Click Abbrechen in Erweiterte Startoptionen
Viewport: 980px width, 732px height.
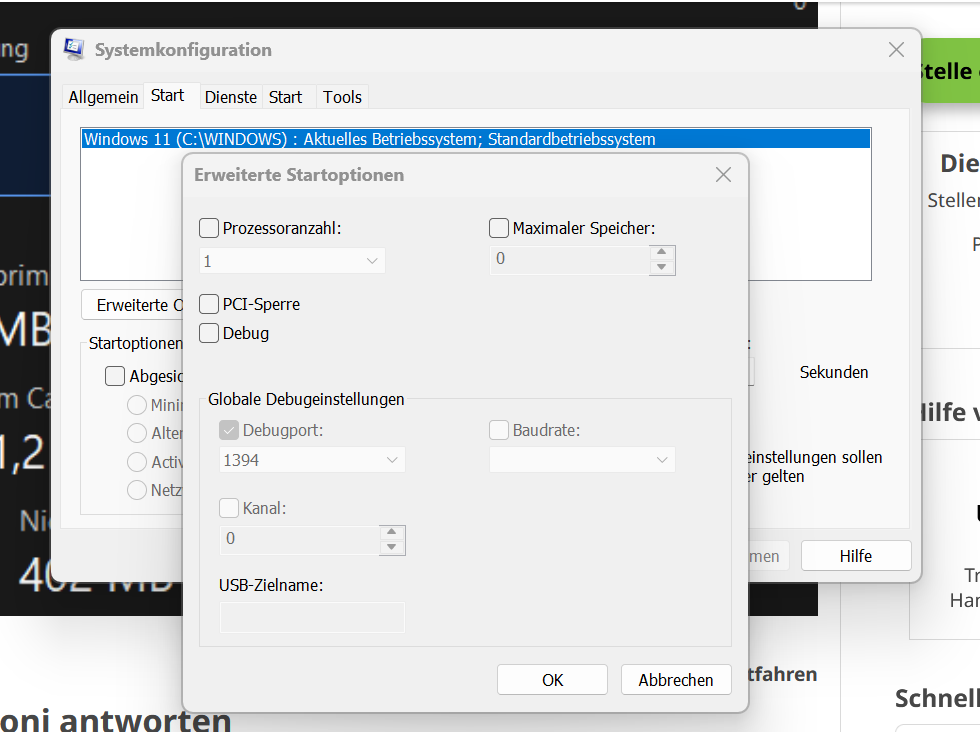point(676,679)
